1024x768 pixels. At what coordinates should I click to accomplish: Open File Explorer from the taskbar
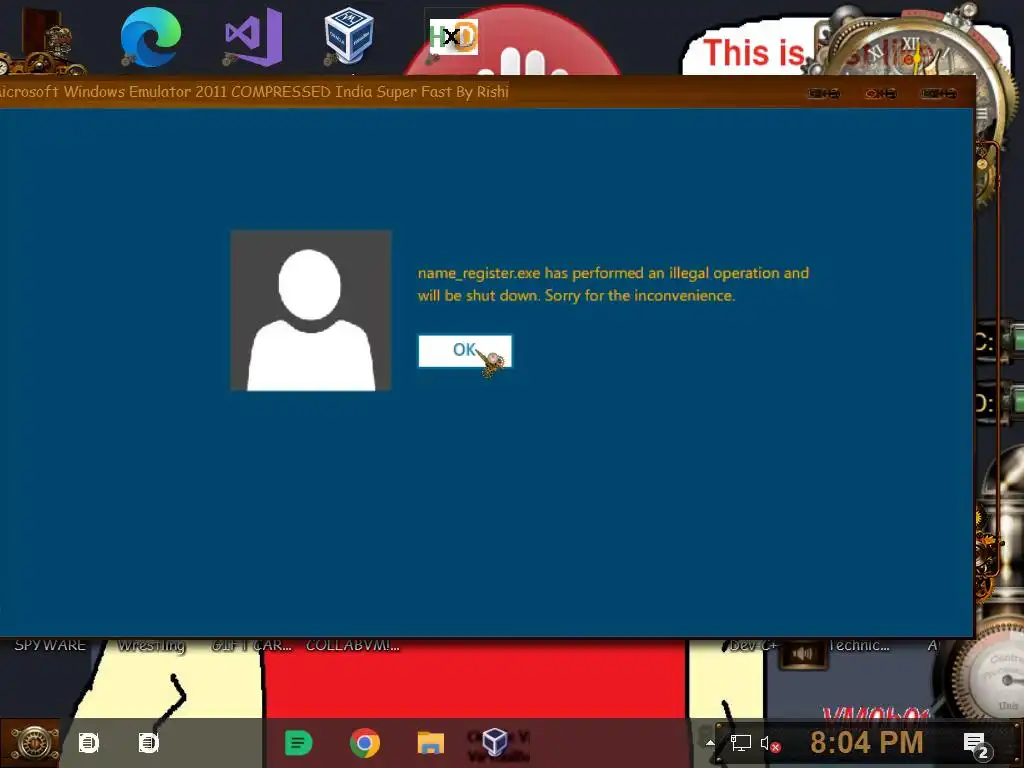click(430, 743)
